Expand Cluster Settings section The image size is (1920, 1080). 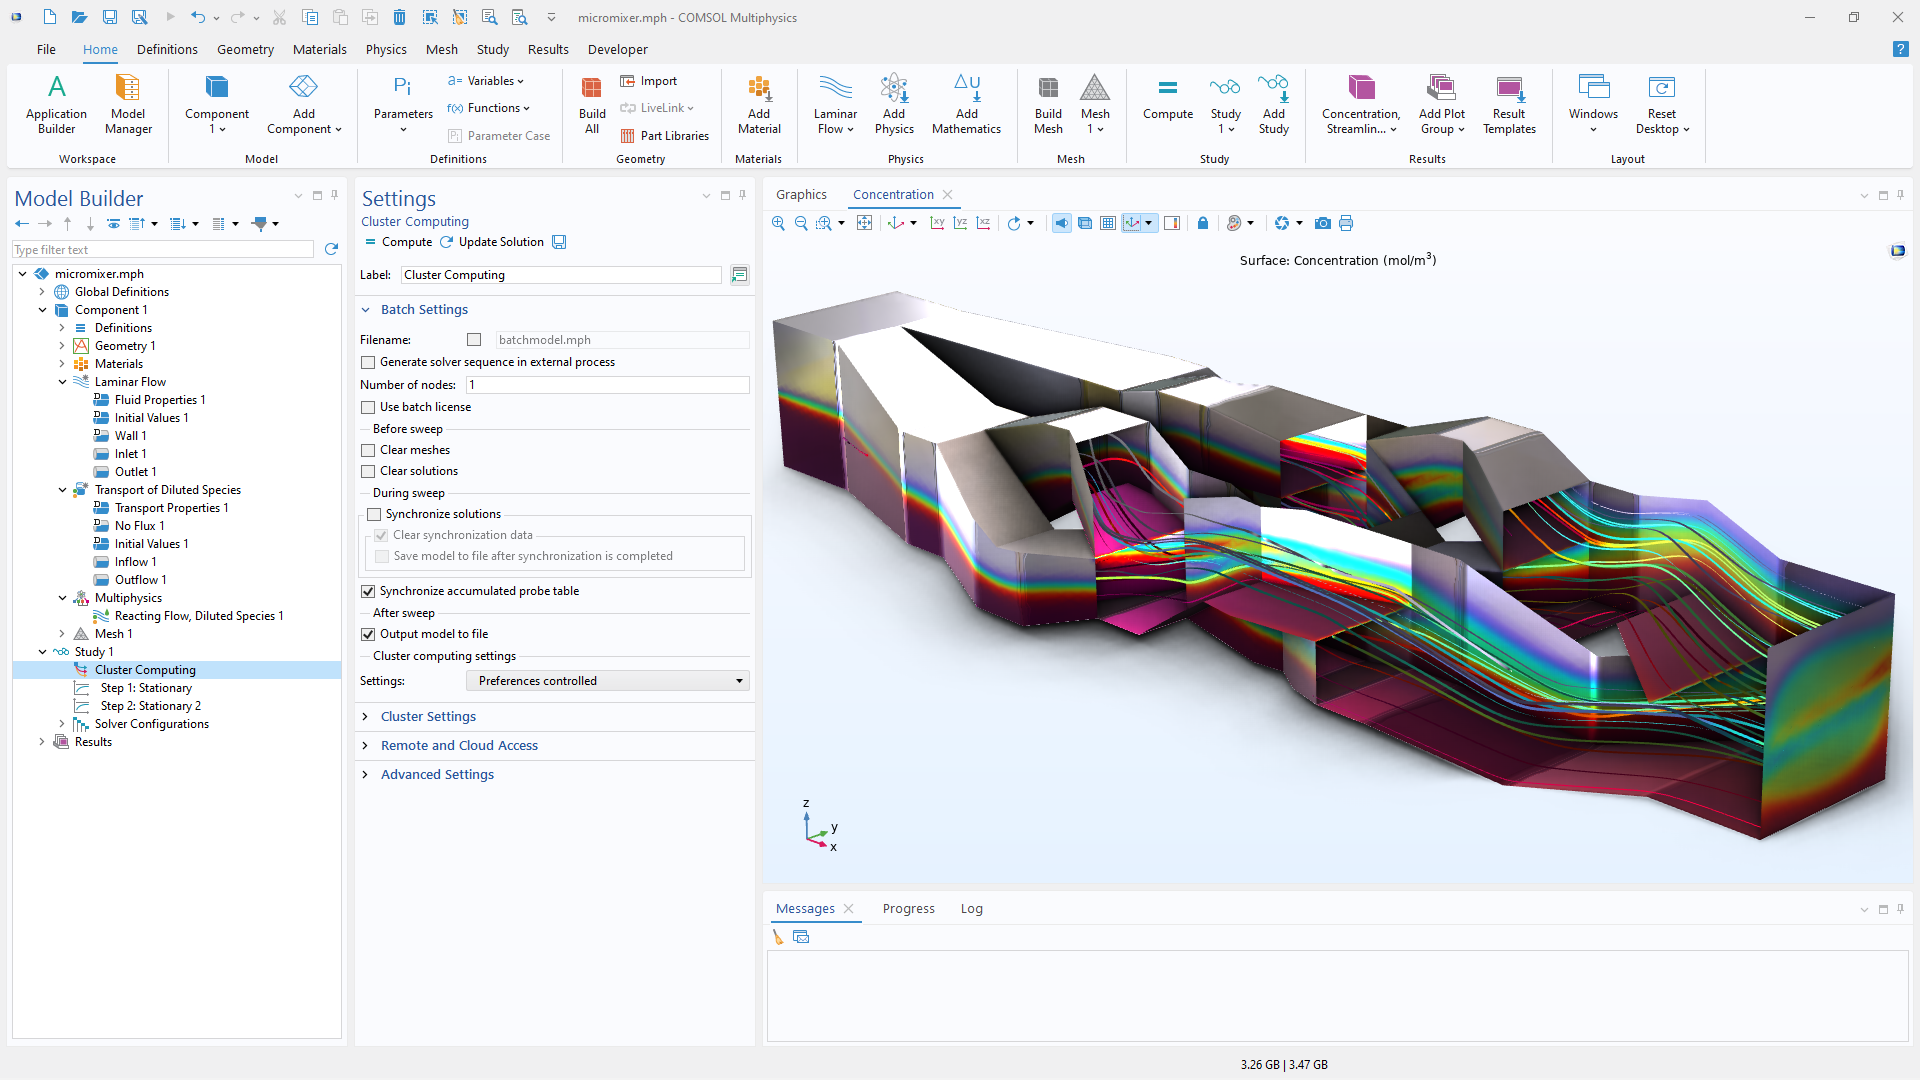pyautogui.click(x=428, y=717)
